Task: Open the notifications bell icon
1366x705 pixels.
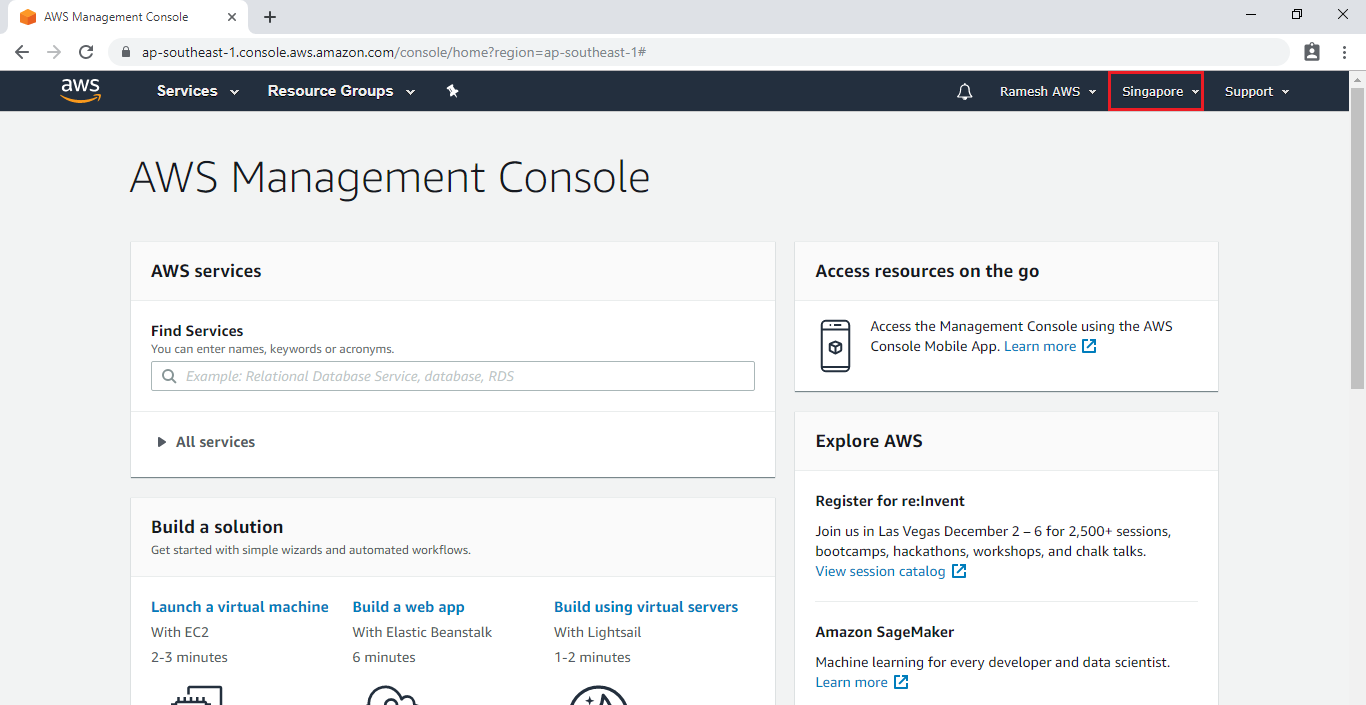Action: coord(965,92)
